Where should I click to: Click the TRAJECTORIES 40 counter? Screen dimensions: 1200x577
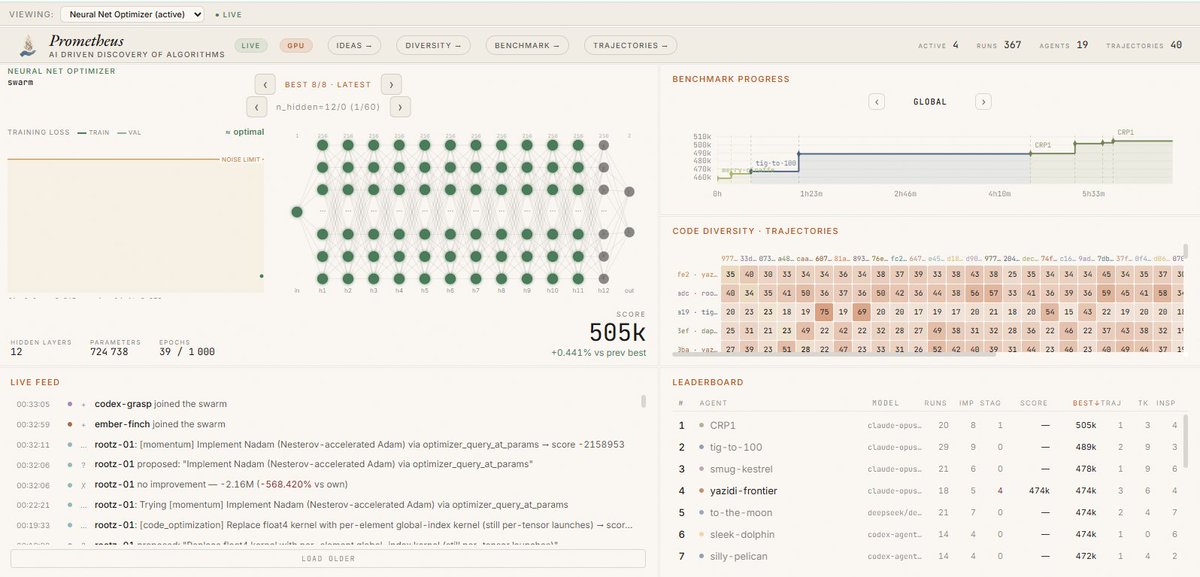(x=1144, y=45)
